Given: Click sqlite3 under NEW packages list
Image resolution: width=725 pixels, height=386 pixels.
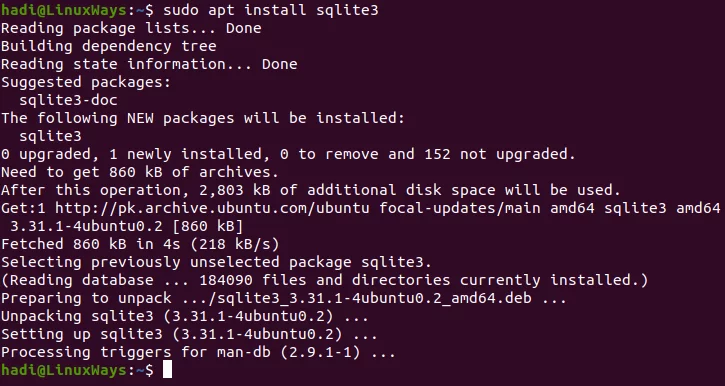Looking at the screenshot, I should (50, 136).
